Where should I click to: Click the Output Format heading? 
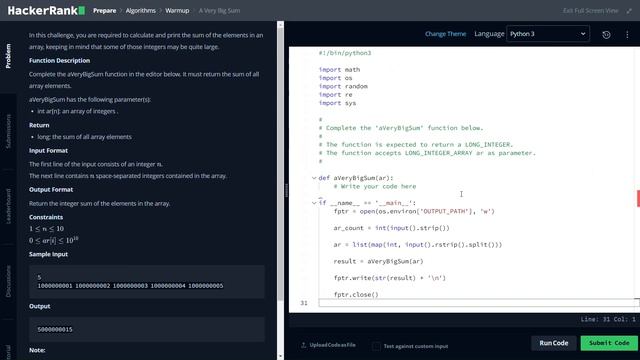51,190
